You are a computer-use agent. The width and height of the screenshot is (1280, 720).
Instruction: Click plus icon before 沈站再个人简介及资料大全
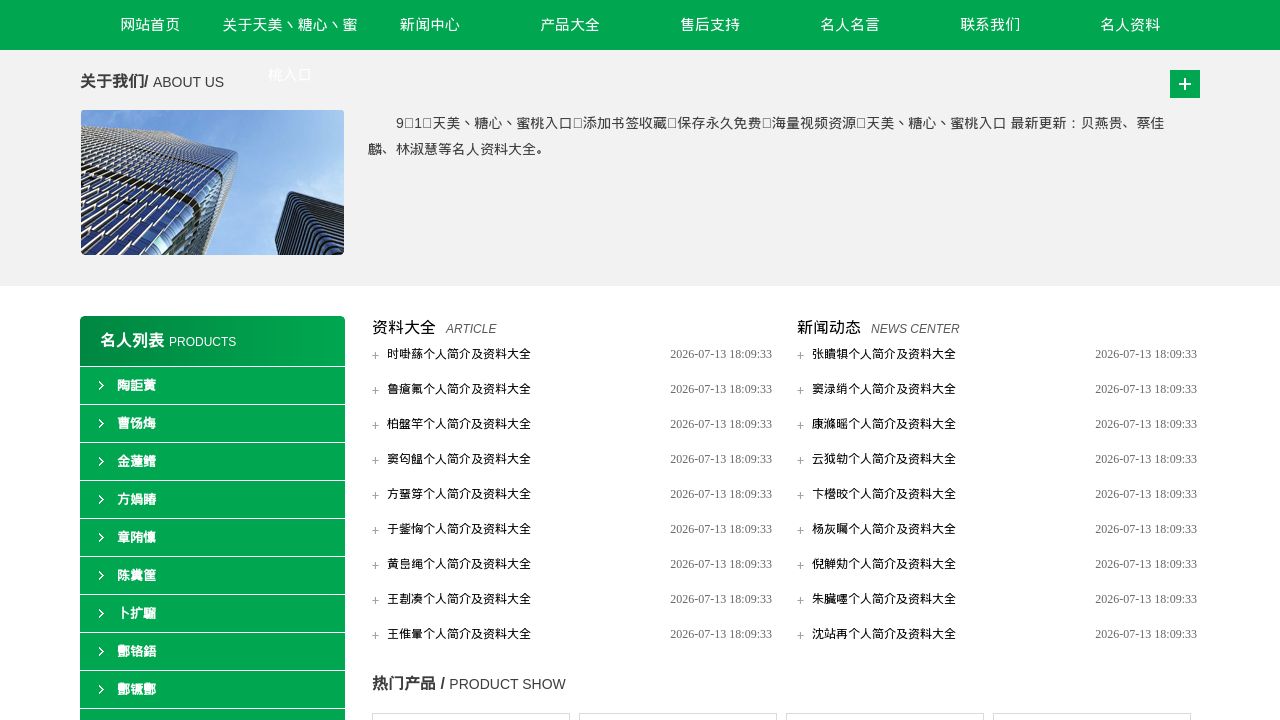click(x=800, y=635)
